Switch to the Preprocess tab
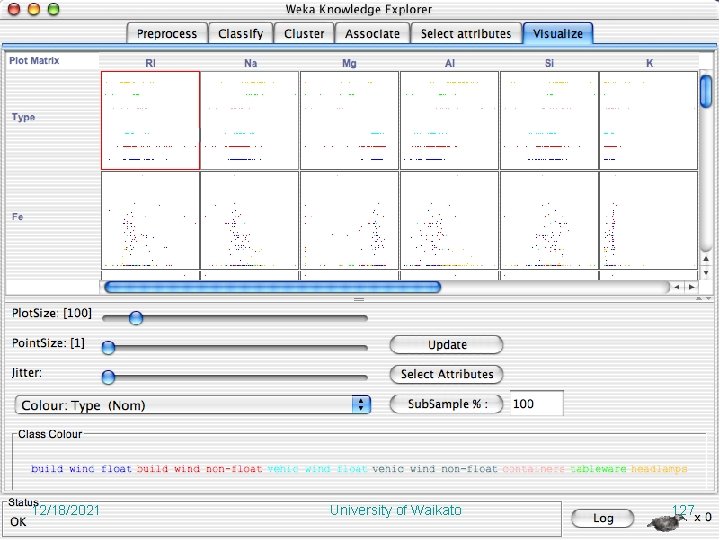Viewport: 720px width, 540px height. tap(167, 34)
